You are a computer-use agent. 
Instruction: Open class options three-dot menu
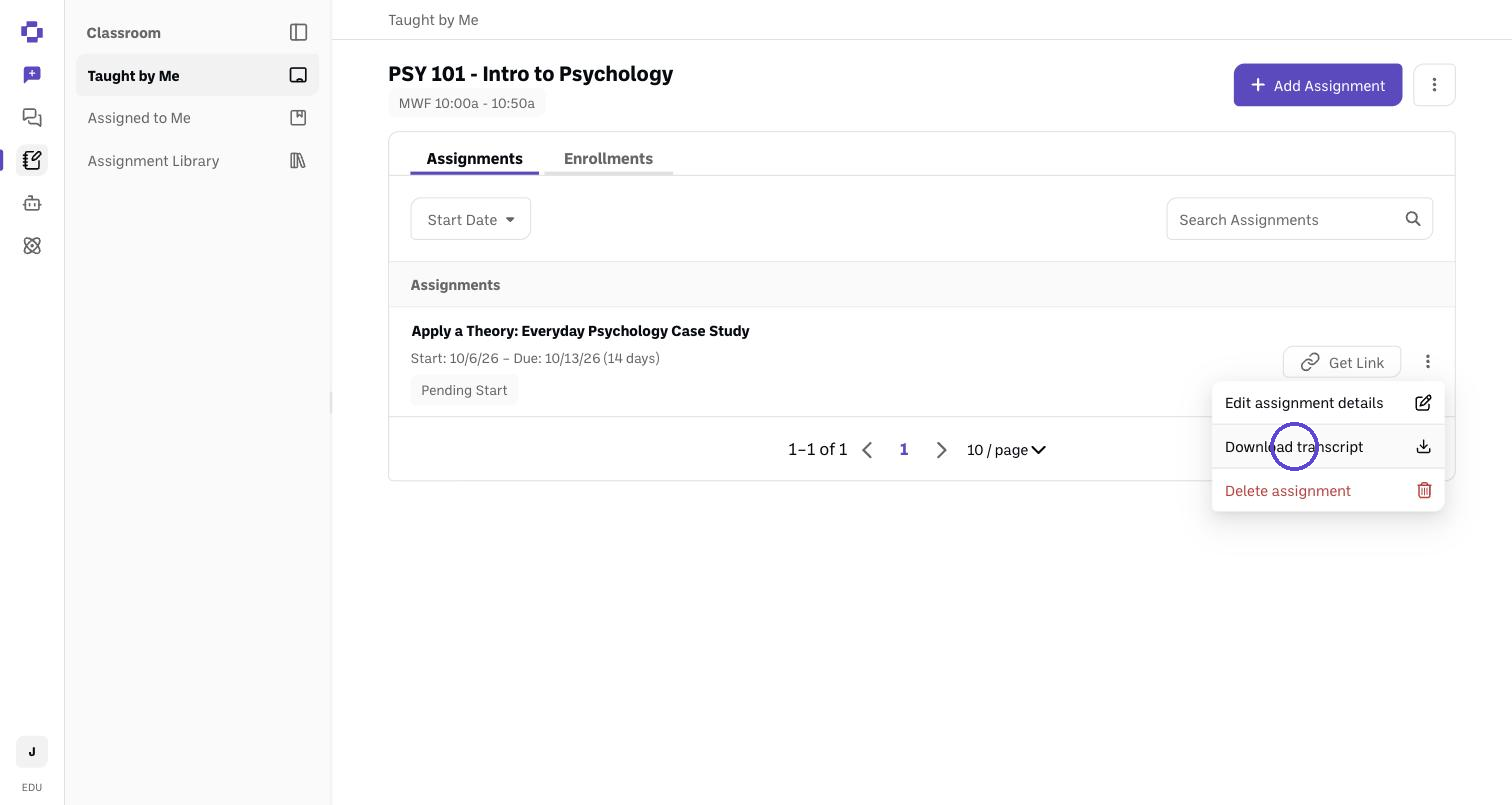click(1434, 85)
